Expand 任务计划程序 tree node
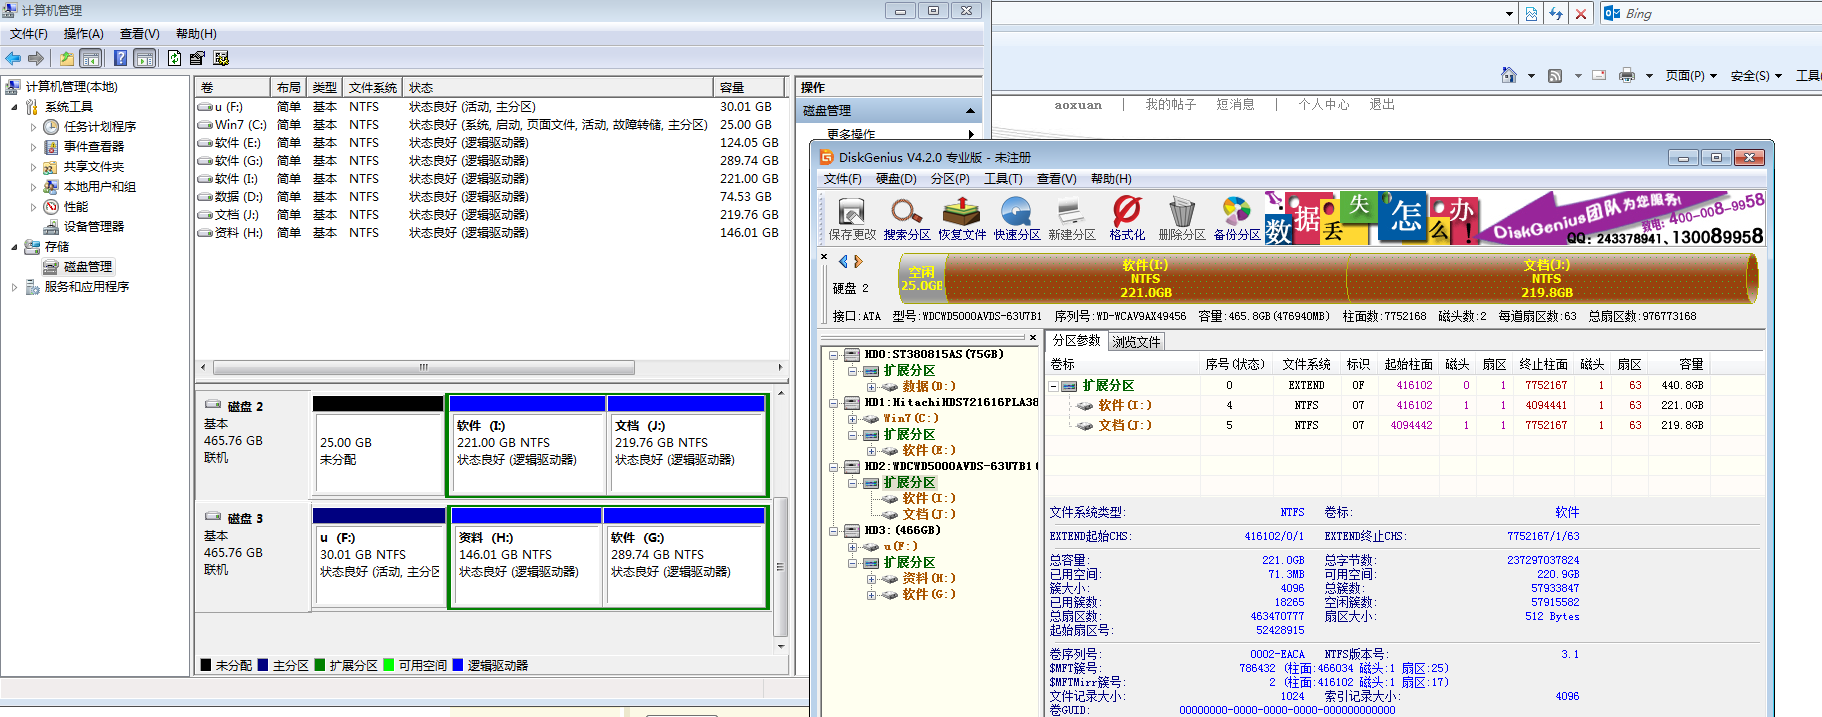1822x717 pixels. 33,127
